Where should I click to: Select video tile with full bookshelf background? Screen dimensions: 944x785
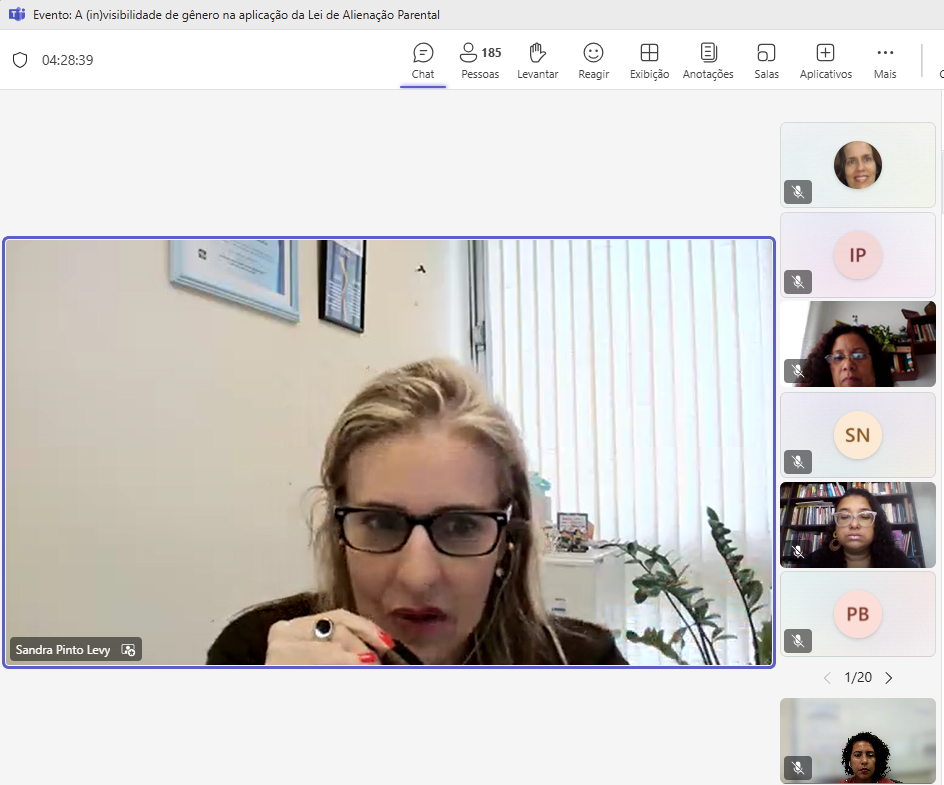tap(858, 525)
